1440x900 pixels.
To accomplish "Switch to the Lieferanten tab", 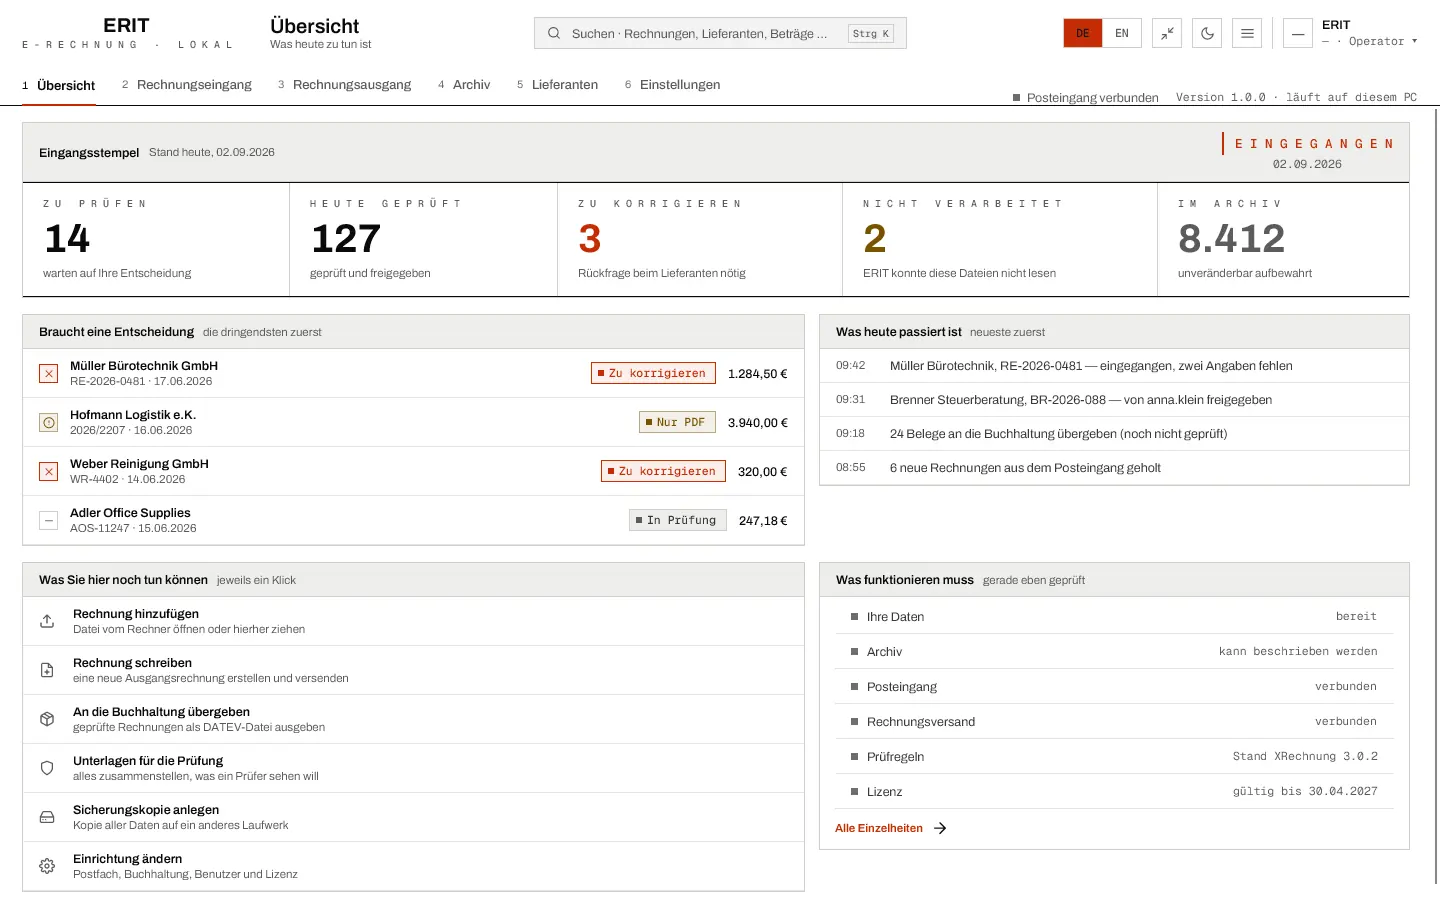I will coord(557,85).
